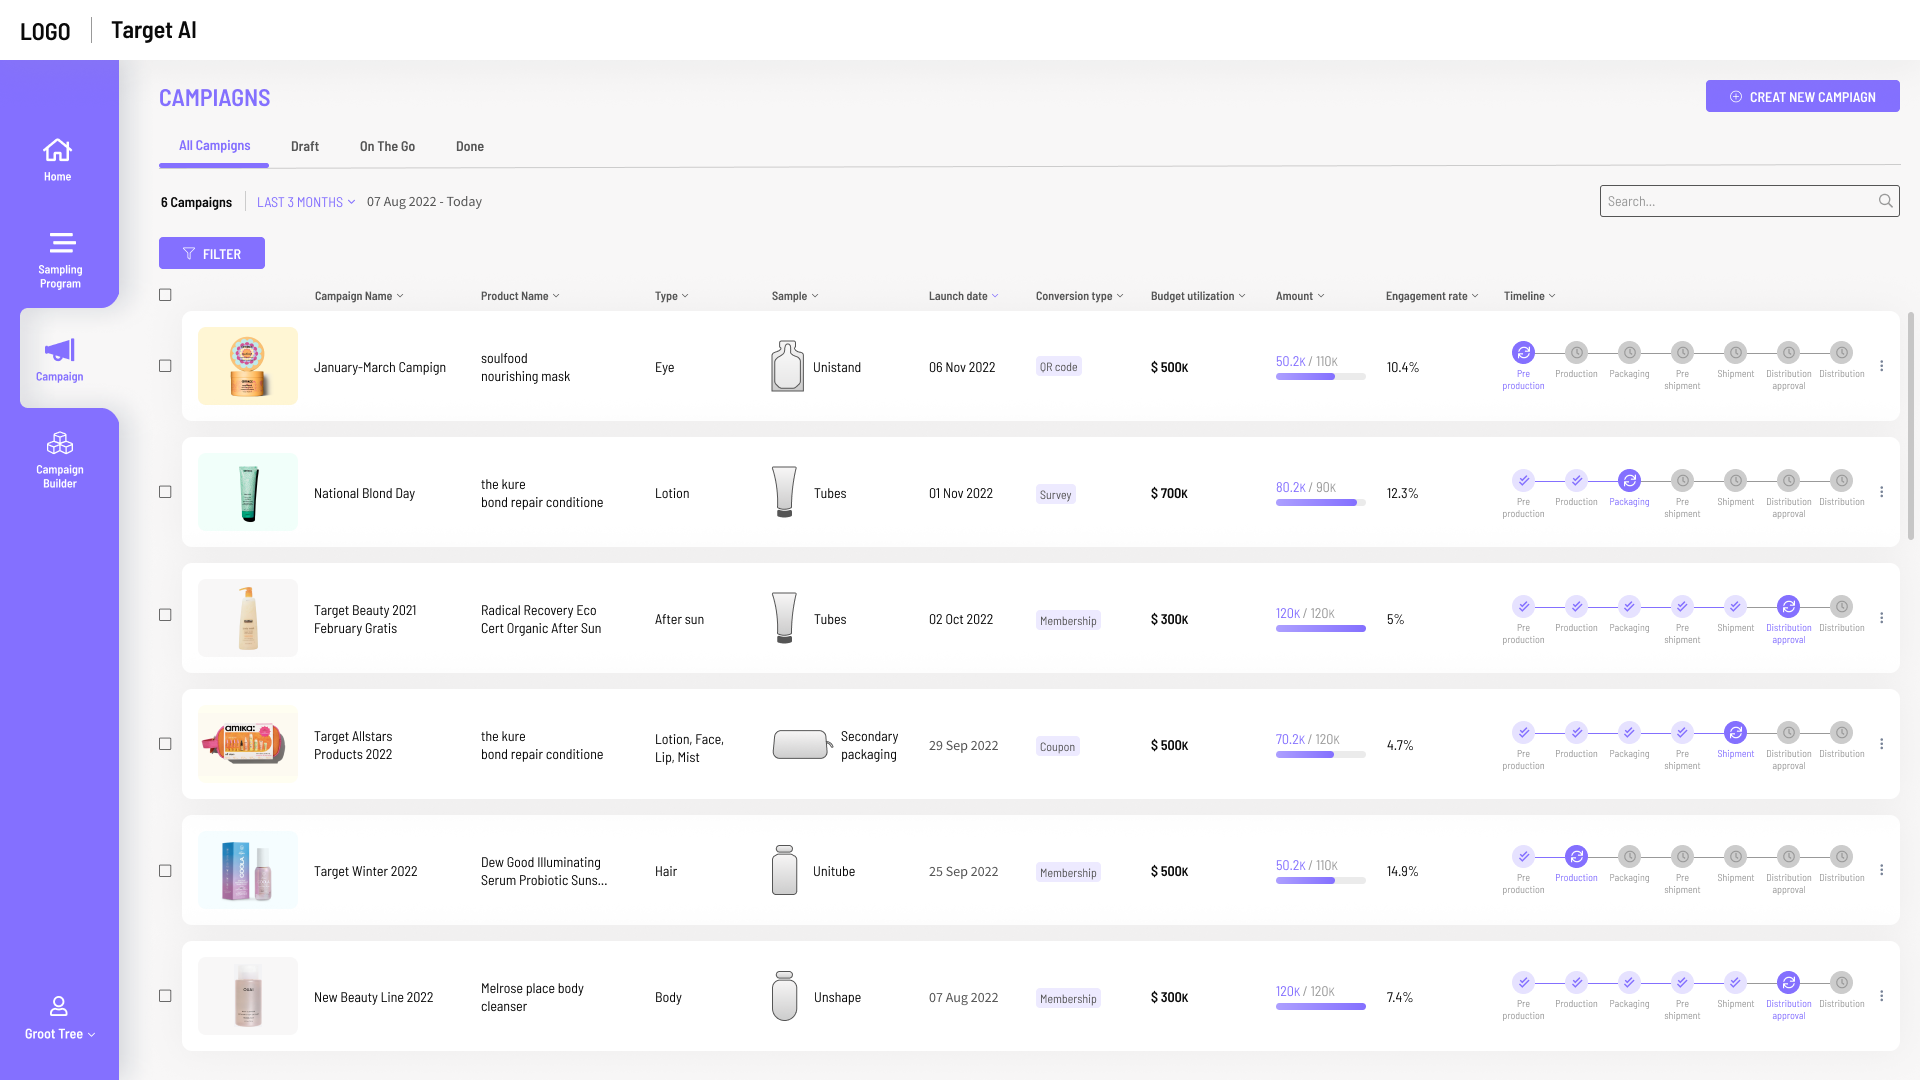Image resolution: width=1920 pixels, height=1080 pixels.
Task: Open more options for National Blond Day
Action: click(1881, 492)
